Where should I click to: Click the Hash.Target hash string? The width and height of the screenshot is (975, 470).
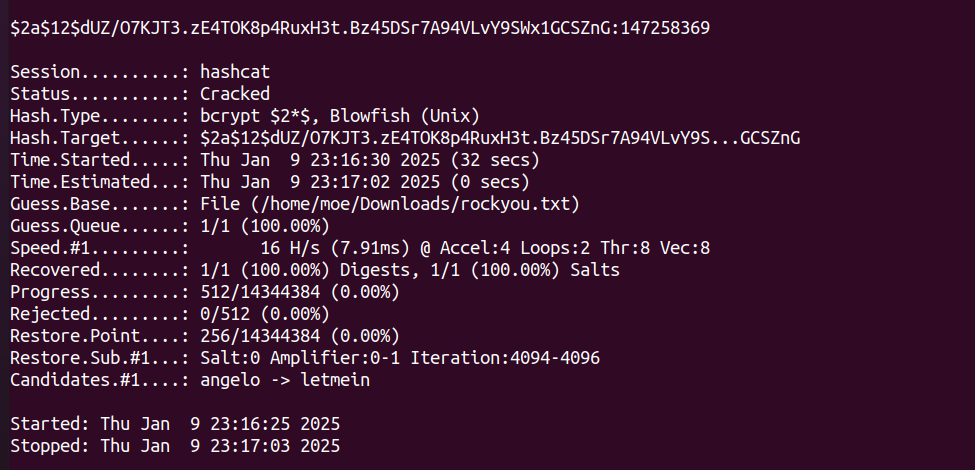500,138
